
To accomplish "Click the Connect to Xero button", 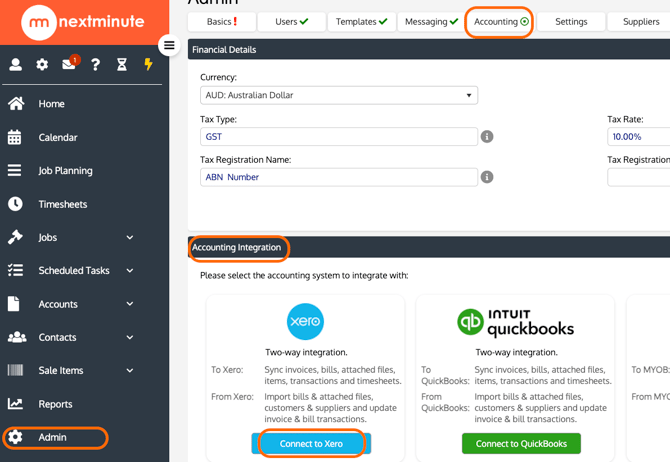I will 311,443.
